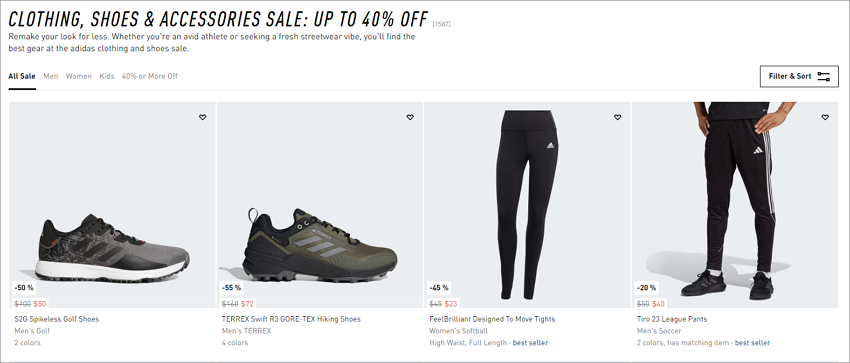Open TERREX Swift R3 GORE-TEX Hiking Shoes link
This screenshot has height=363, width=850.
pyautogui.click(x=291, y=319)
